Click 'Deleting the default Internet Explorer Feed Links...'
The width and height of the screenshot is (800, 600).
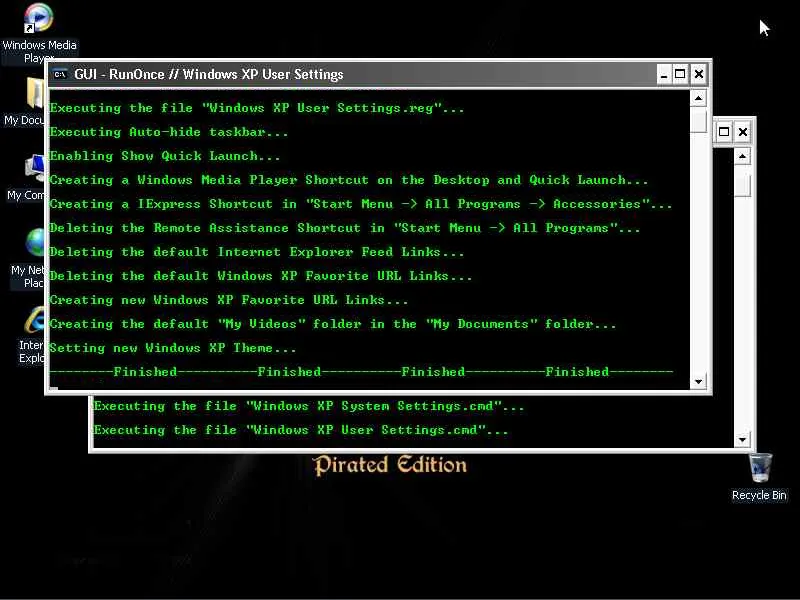pos(257,252)
